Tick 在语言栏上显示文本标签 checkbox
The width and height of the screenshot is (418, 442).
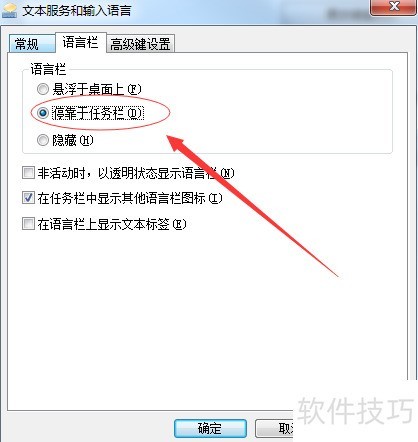(28, 224)
